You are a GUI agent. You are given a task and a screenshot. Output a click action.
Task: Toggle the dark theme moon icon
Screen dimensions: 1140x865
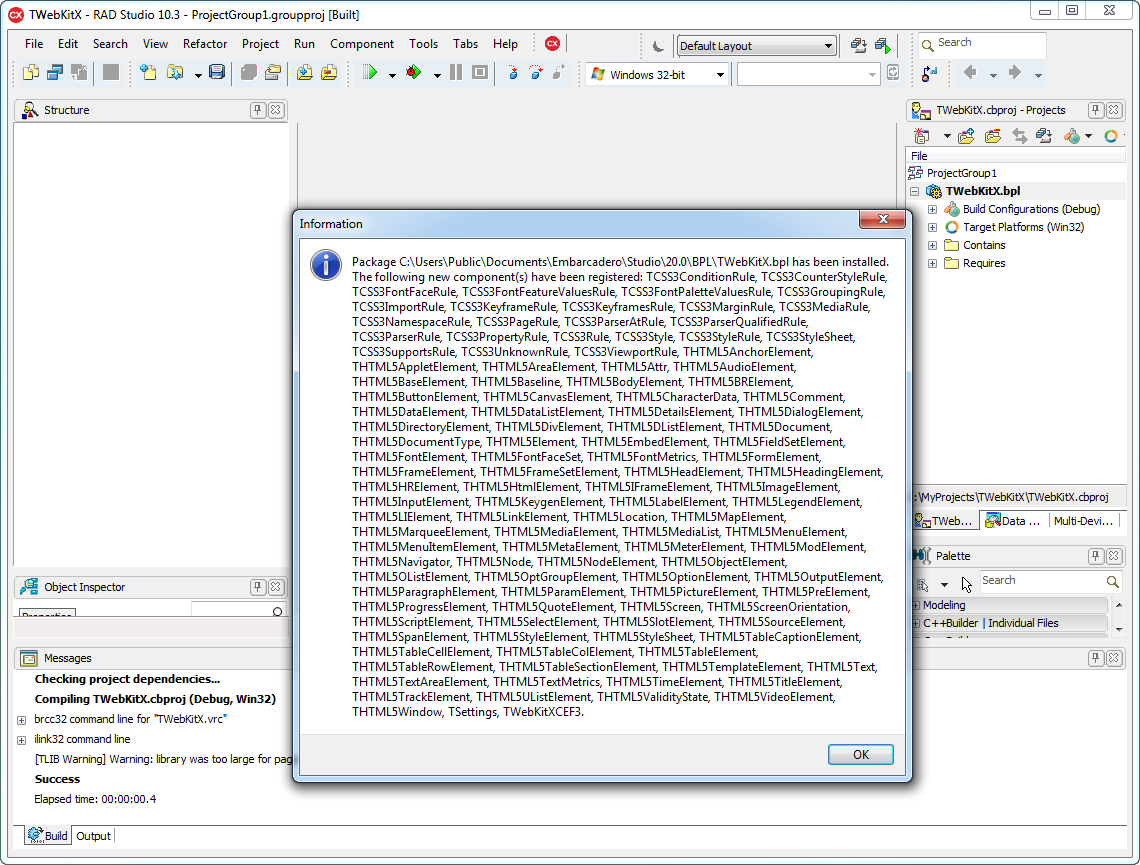(659, 46)
